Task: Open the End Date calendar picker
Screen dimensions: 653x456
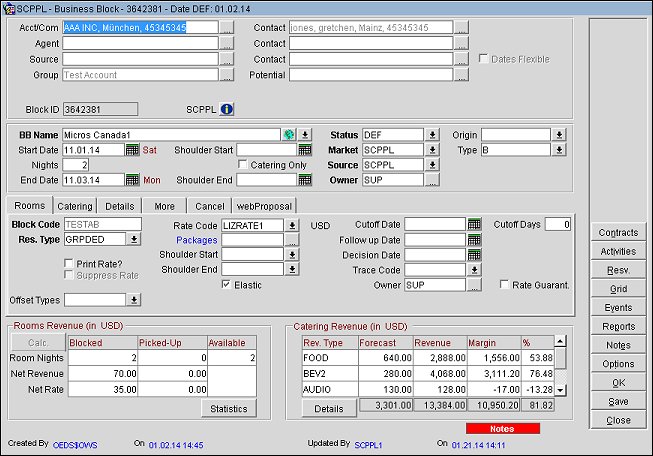Action: coord(132,180)
